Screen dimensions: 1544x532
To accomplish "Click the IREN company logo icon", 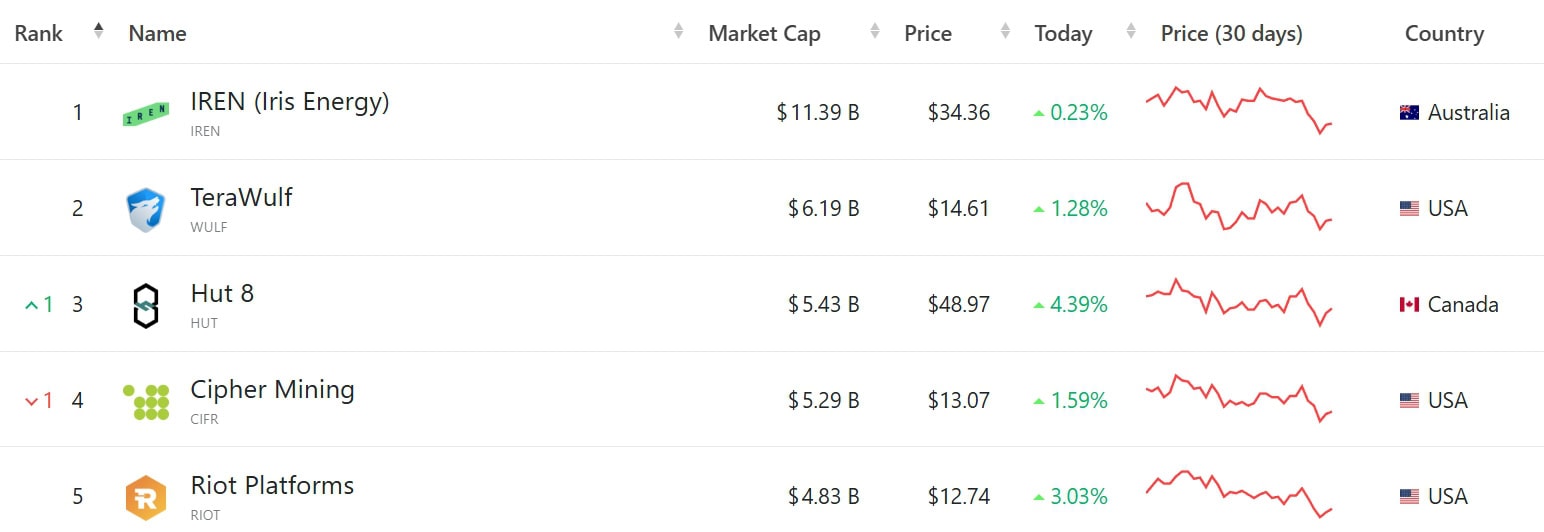I will pos(146,114).
